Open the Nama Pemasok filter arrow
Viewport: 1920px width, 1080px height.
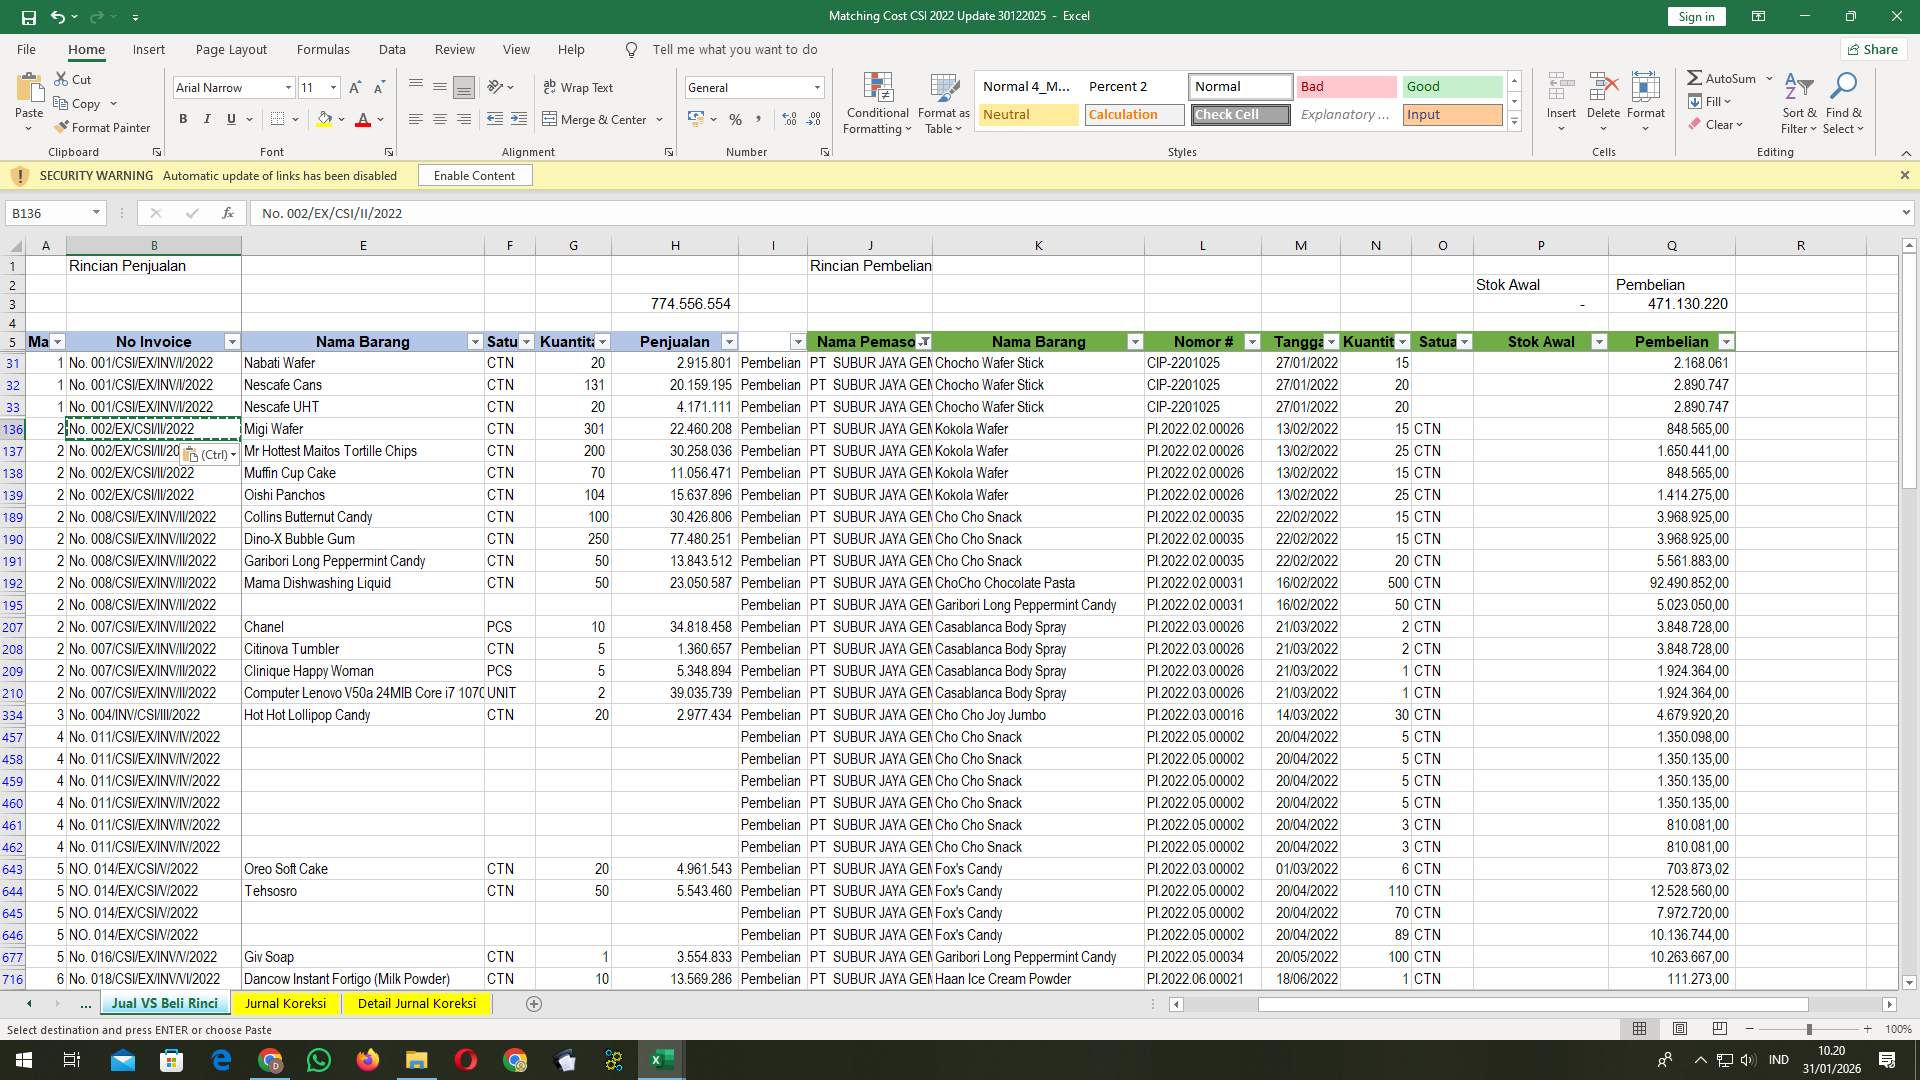click(x=925, y=342)
